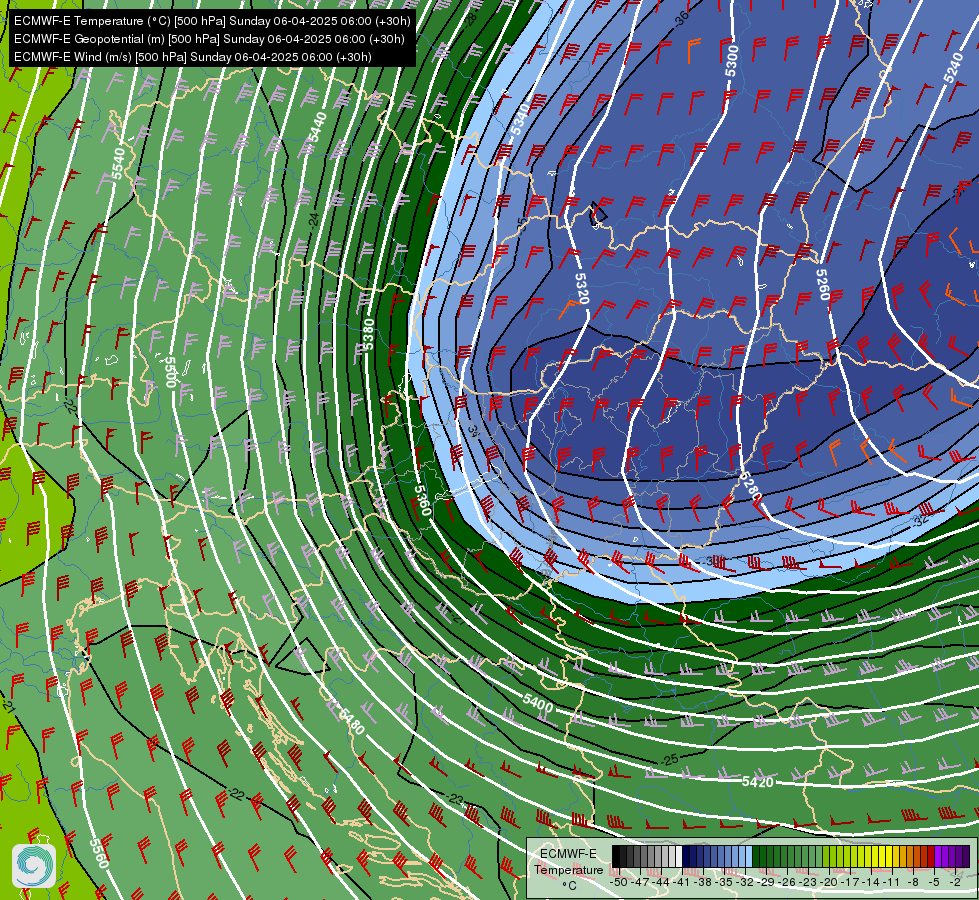
Task: Click the swirl logo icon
Action: pyautogui.click(x=34, y=866)
